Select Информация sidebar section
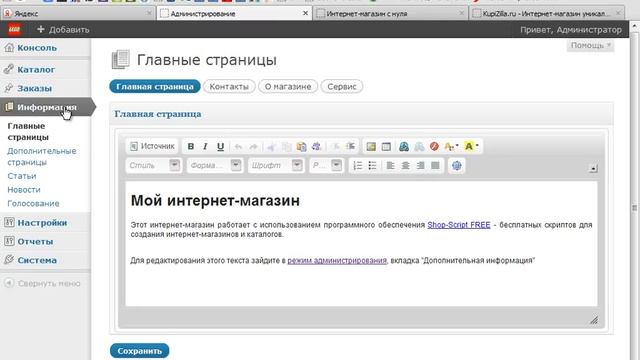Screen dimensions: 640x360 point(47,107)
